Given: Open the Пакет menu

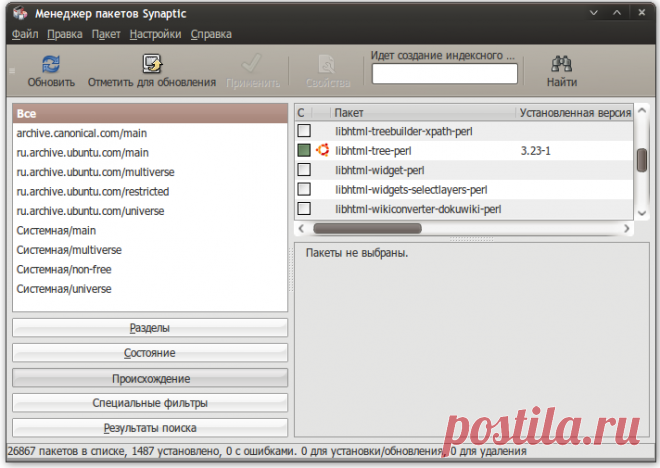Looking at the screenshot, I should 106,34.
